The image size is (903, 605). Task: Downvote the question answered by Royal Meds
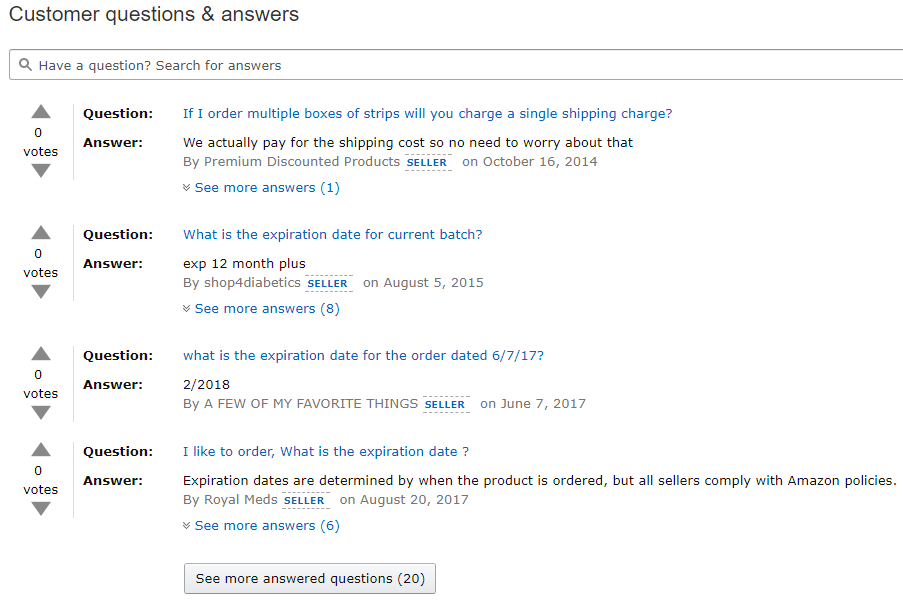click(x=40, y=508)
